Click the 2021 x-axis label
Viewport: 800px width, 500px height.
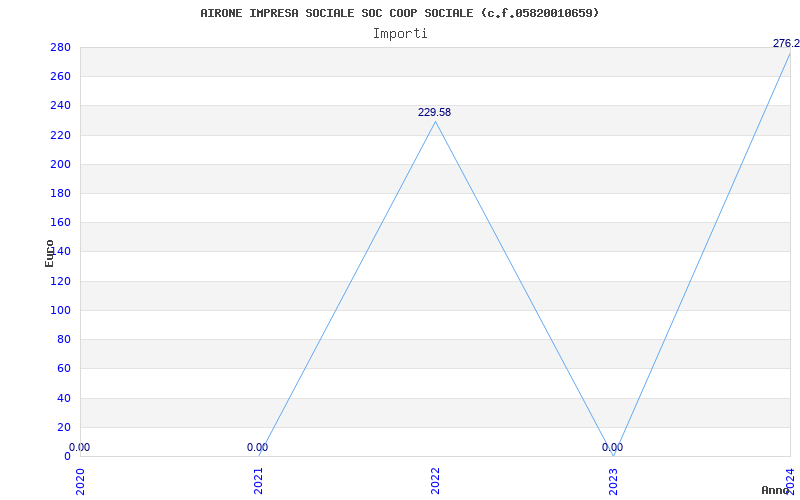pos(258,481)
